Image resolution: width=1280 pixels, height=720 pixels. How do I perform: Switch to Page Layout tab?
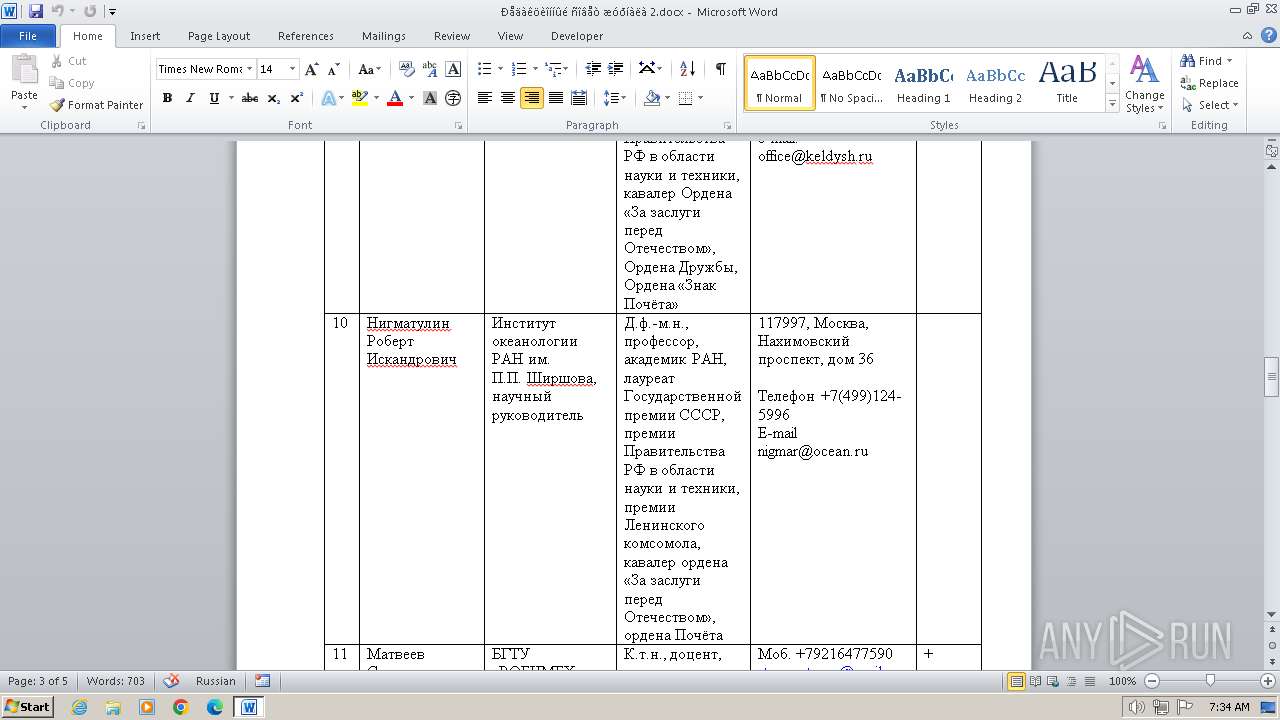[x=219, y=36]
